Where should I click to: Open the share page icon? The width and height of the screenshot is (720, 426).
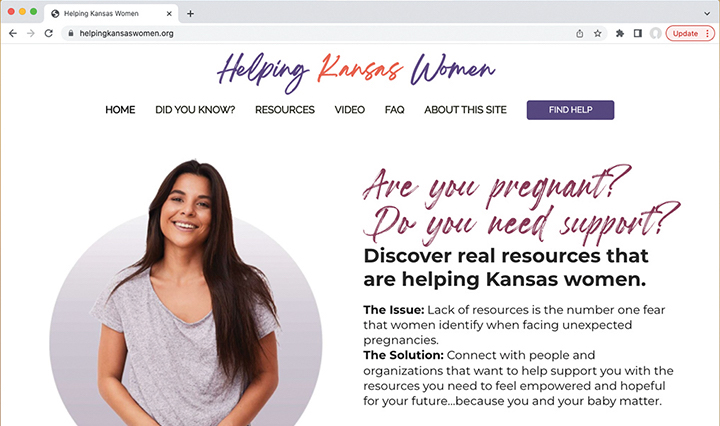[x=580, y=34]
